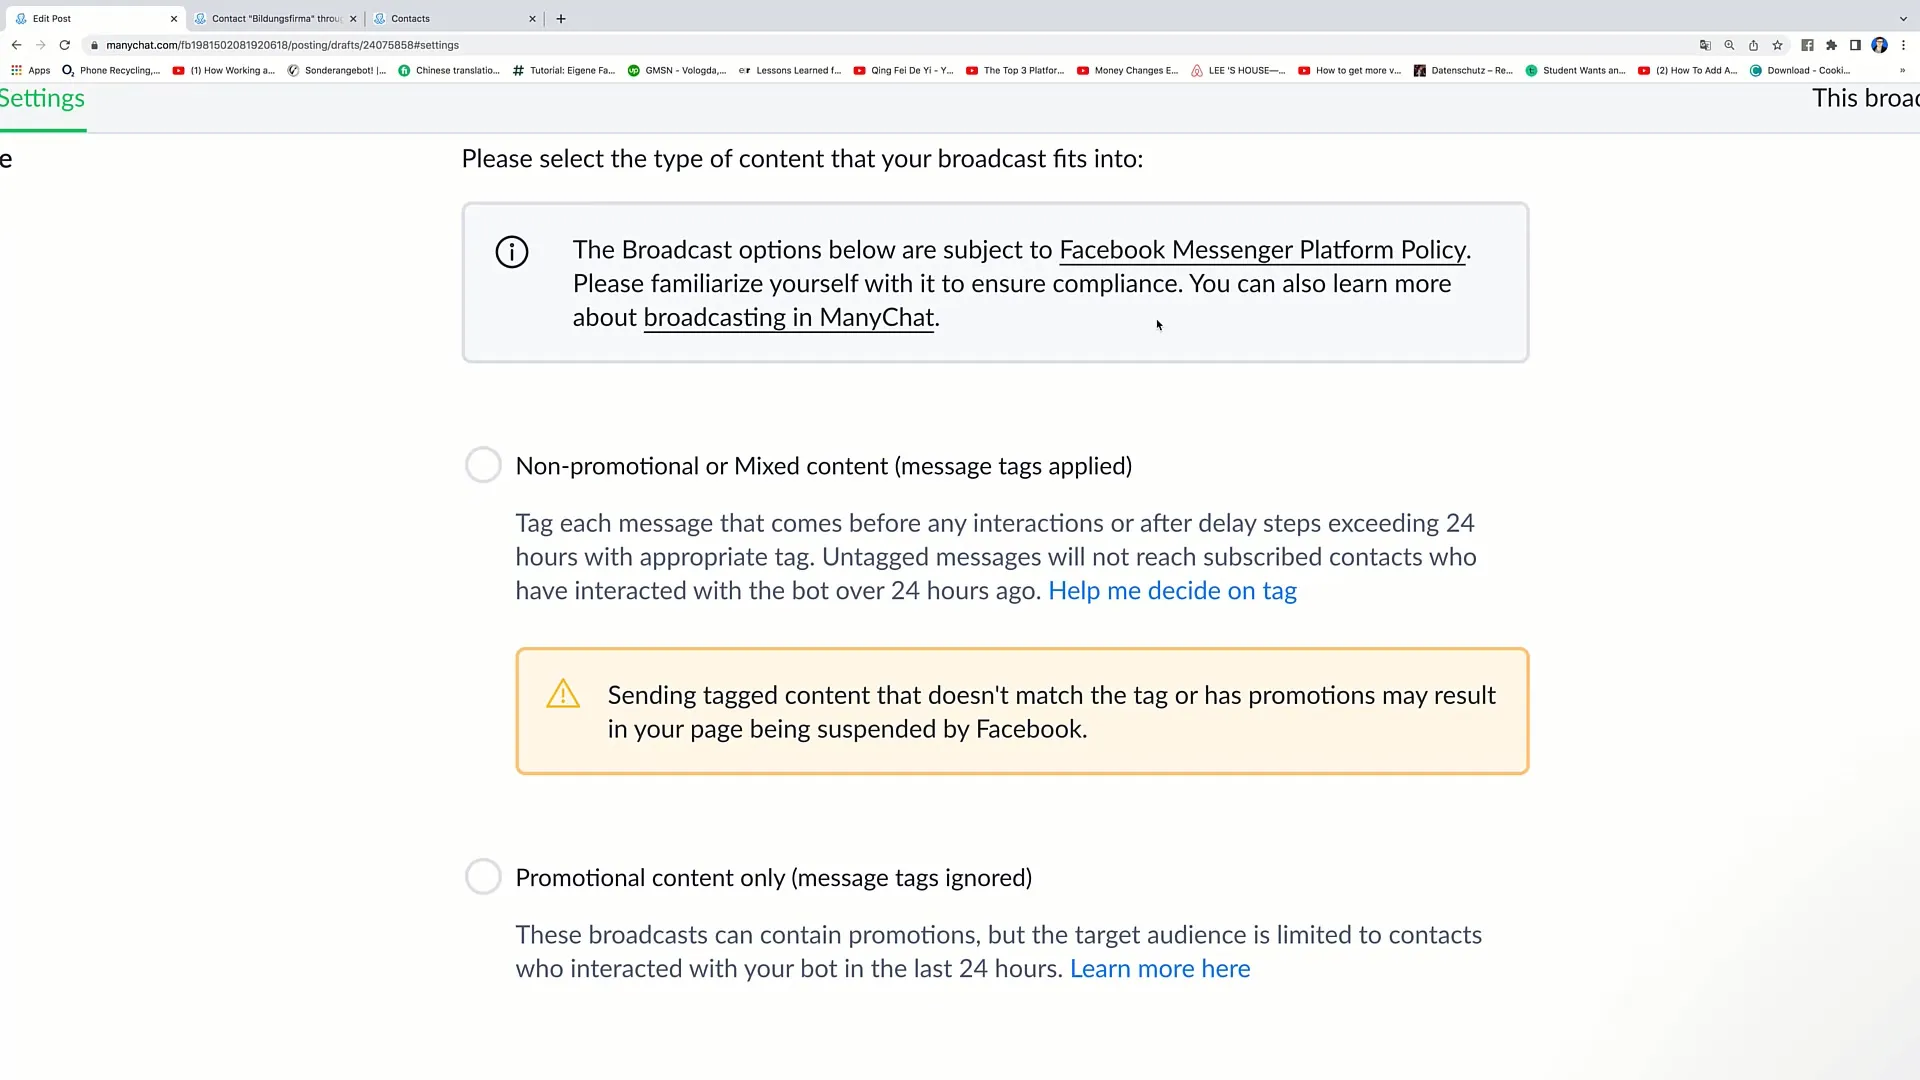Bookmark this page with the star icon
Viewport: 1920px width, 1080px height.
(1777, 45)
